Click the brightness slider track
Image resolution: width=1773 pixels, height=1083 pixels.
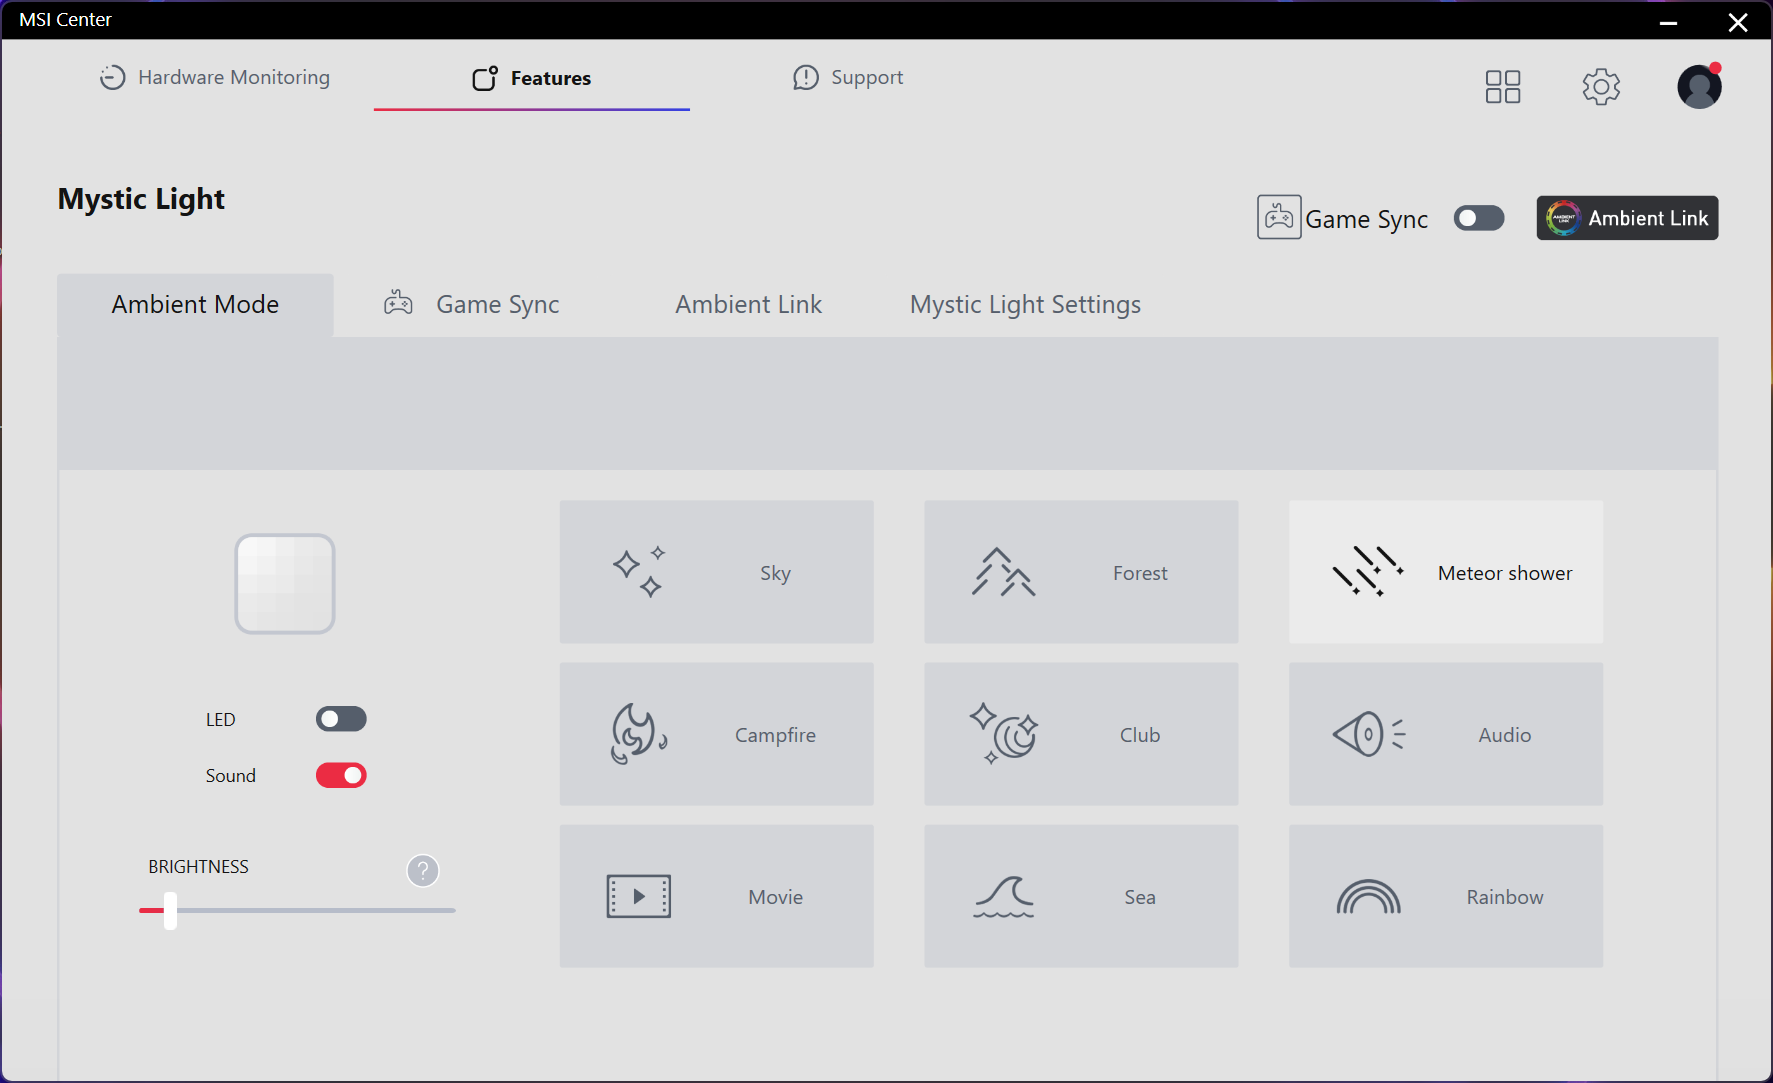click(x=297, y=910)
